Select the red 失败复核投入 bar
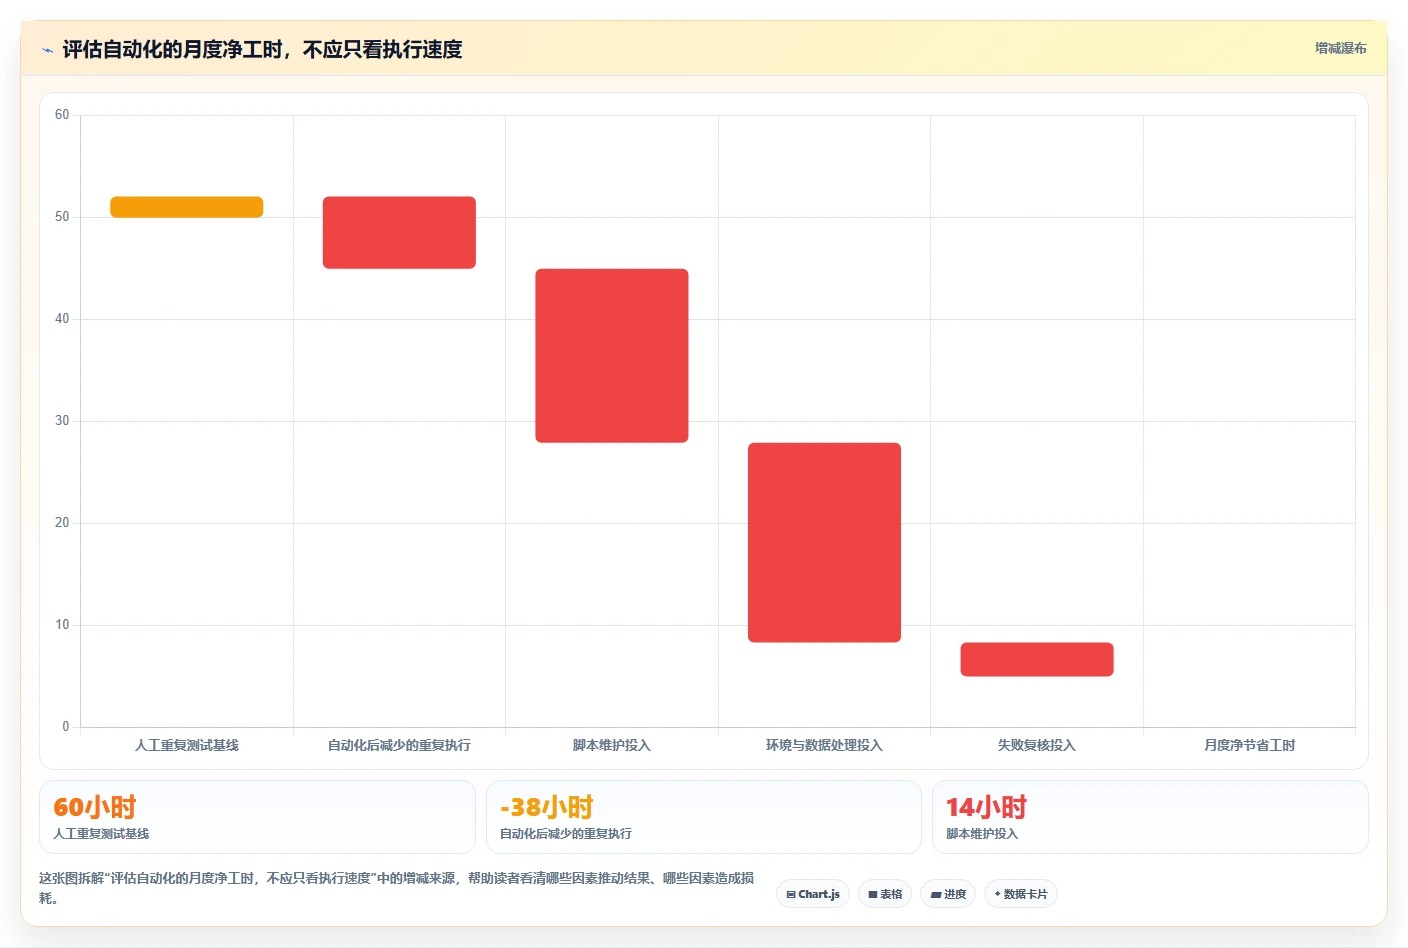Image resolution: width=1408 pixels, height=948 pixels. coord(1037,659)
